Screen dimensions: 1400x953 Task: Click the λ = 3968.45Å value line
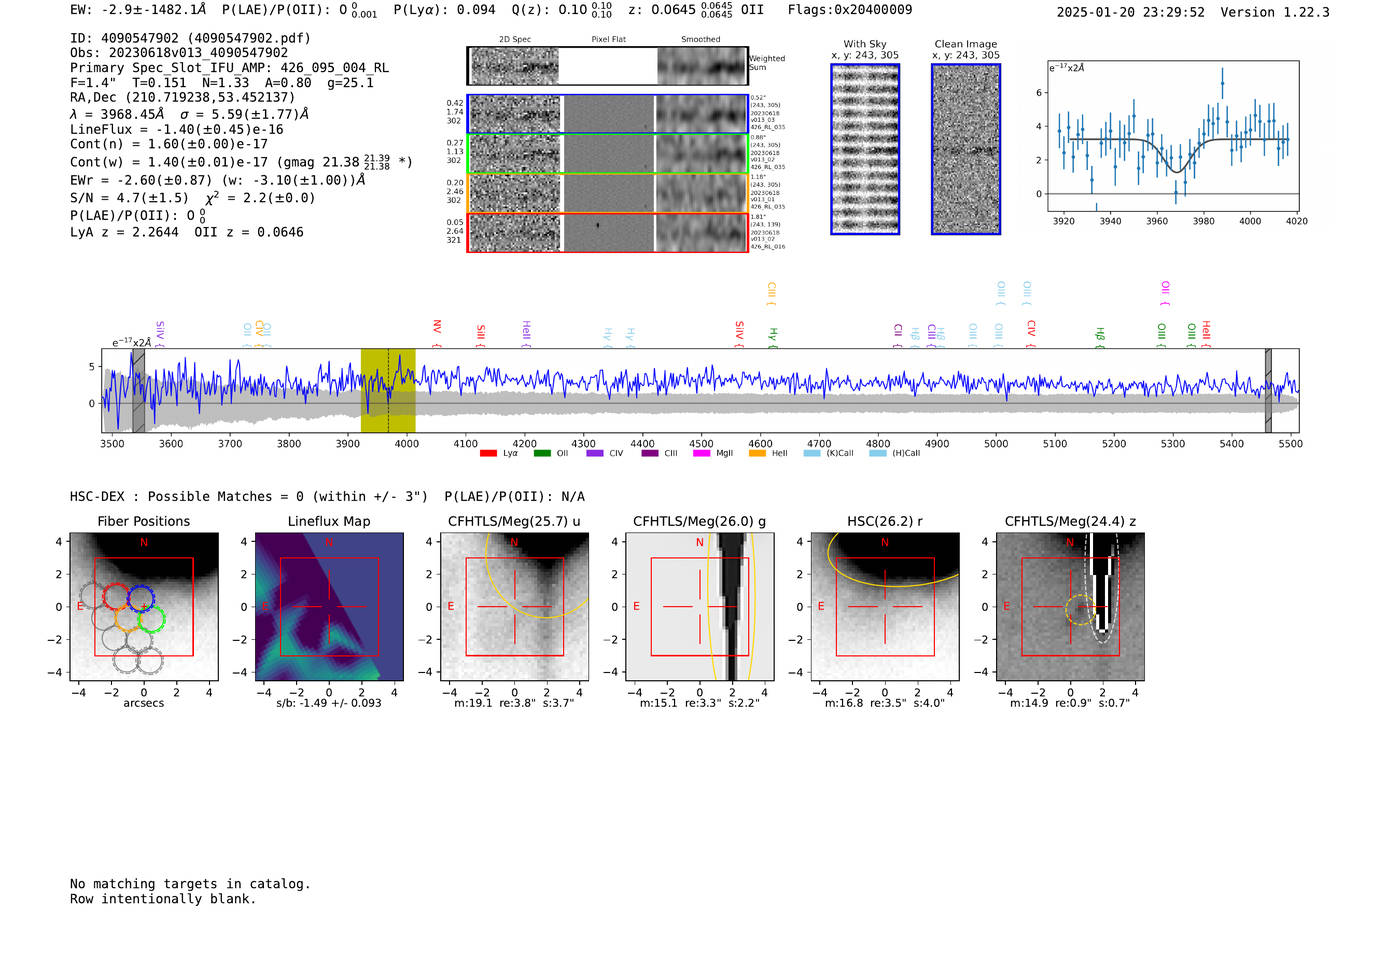point(189,114)
